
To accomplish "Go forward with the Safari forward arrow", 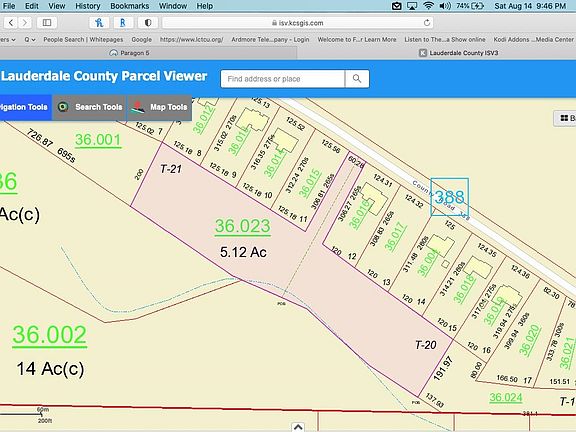I will point(25,23).
